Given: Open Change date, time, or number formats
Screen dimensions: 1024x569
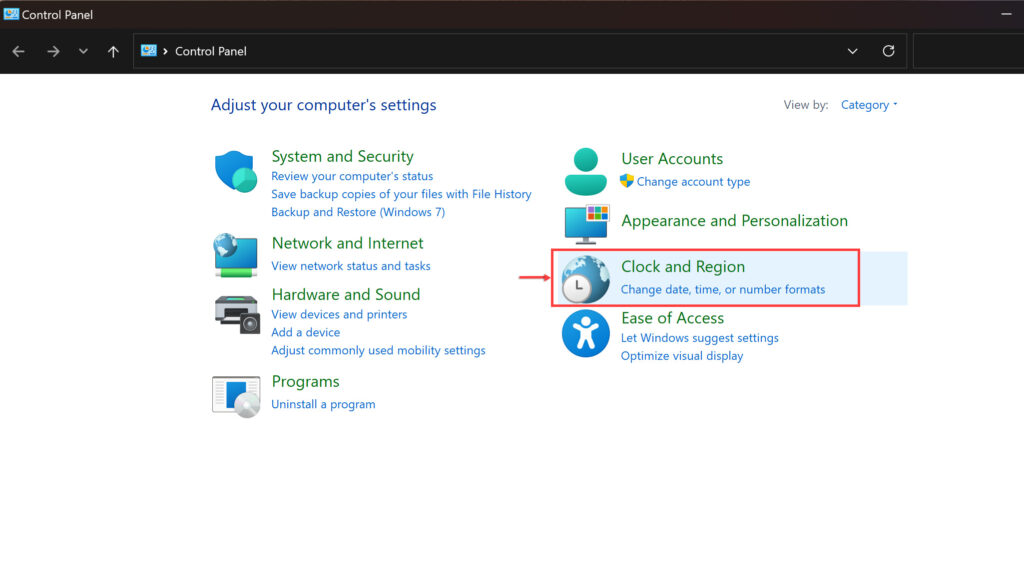Looking at the screenshot, I should point(723,289).
